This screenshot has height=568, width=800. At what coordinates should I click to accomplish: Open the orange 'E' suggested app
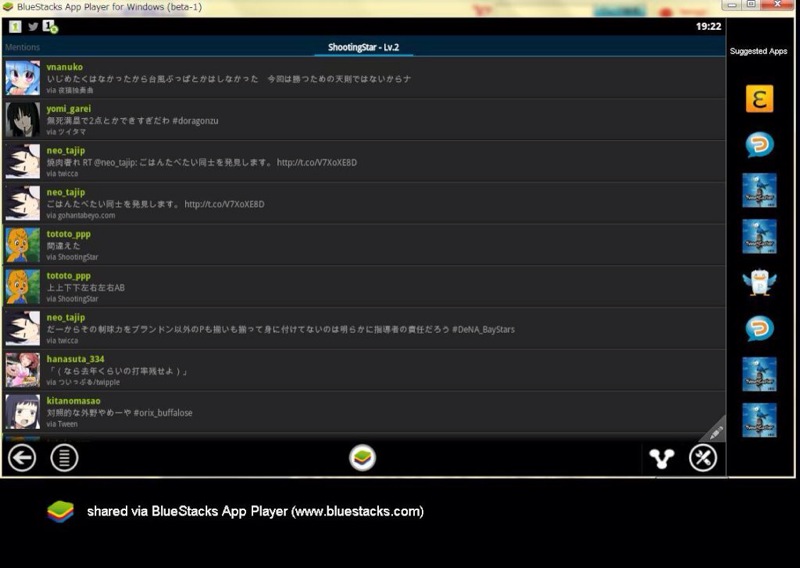pos(759,98)
